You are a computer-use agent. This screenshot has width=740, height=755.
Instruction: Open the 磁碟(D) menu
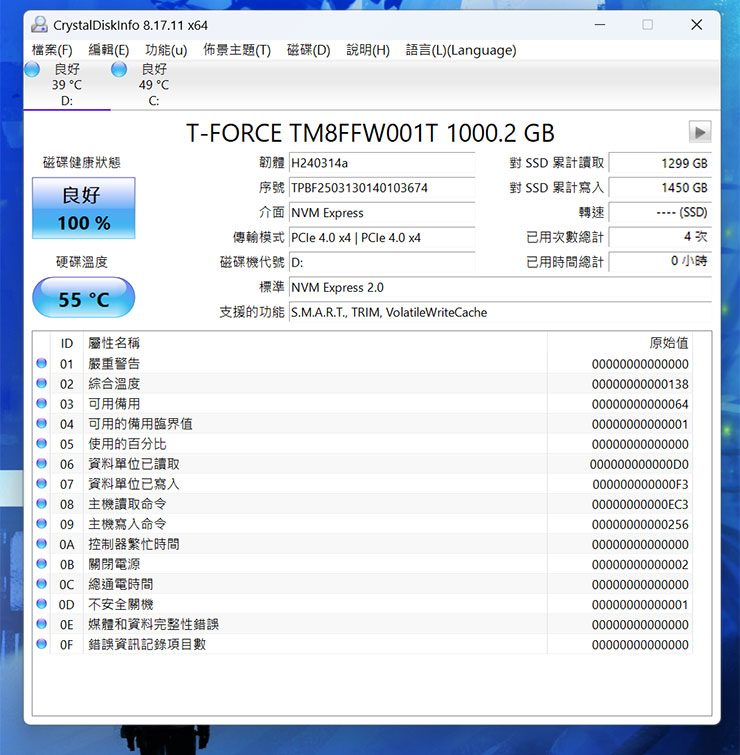coord(309,50)
